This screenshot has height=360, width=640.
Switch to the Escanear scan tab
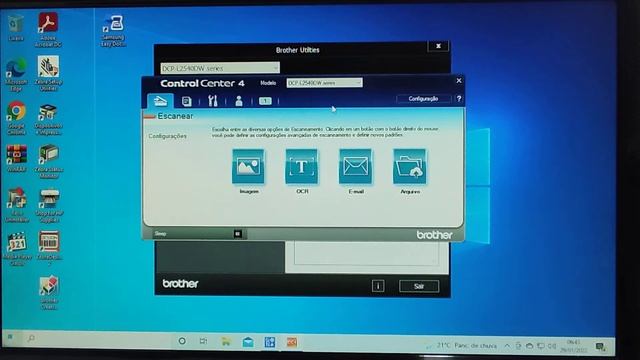coord(160,101)
